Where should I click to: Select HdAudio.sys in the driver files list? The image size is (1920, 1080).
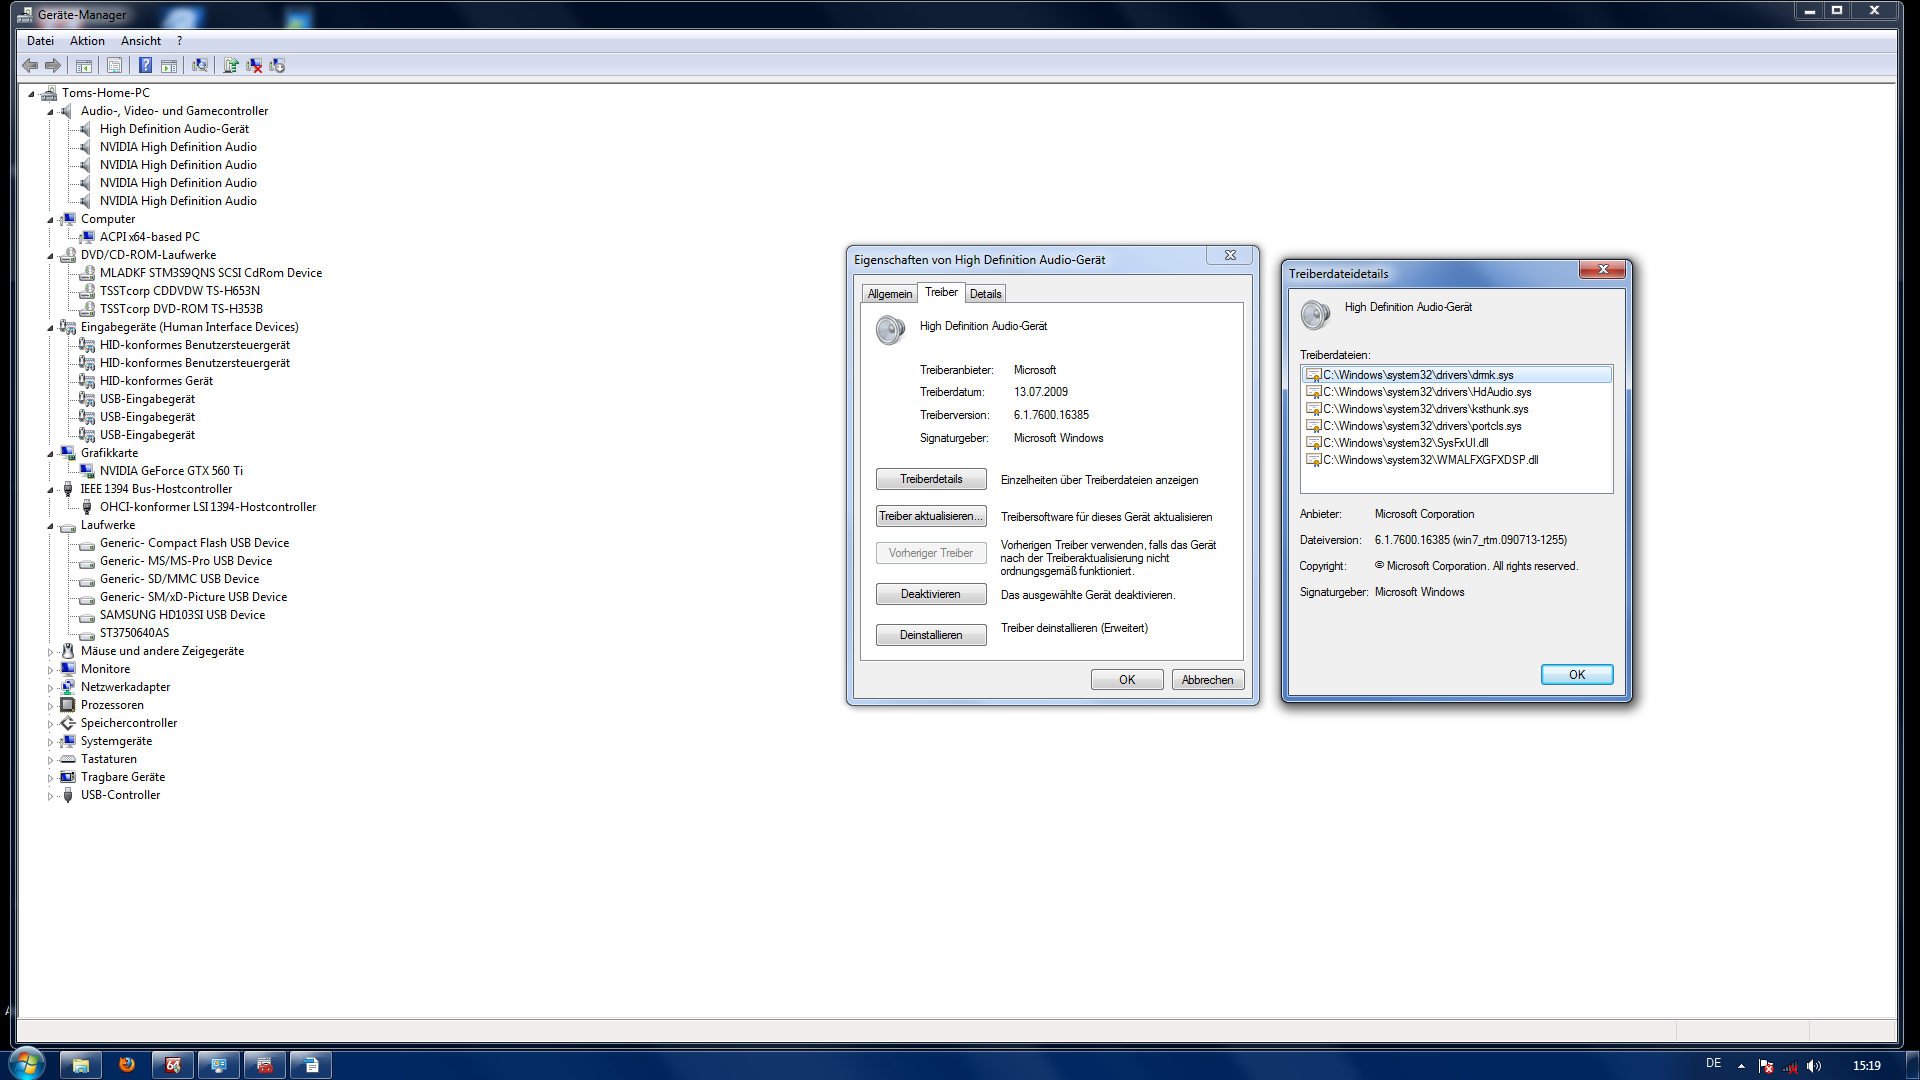pos(1426,392)
